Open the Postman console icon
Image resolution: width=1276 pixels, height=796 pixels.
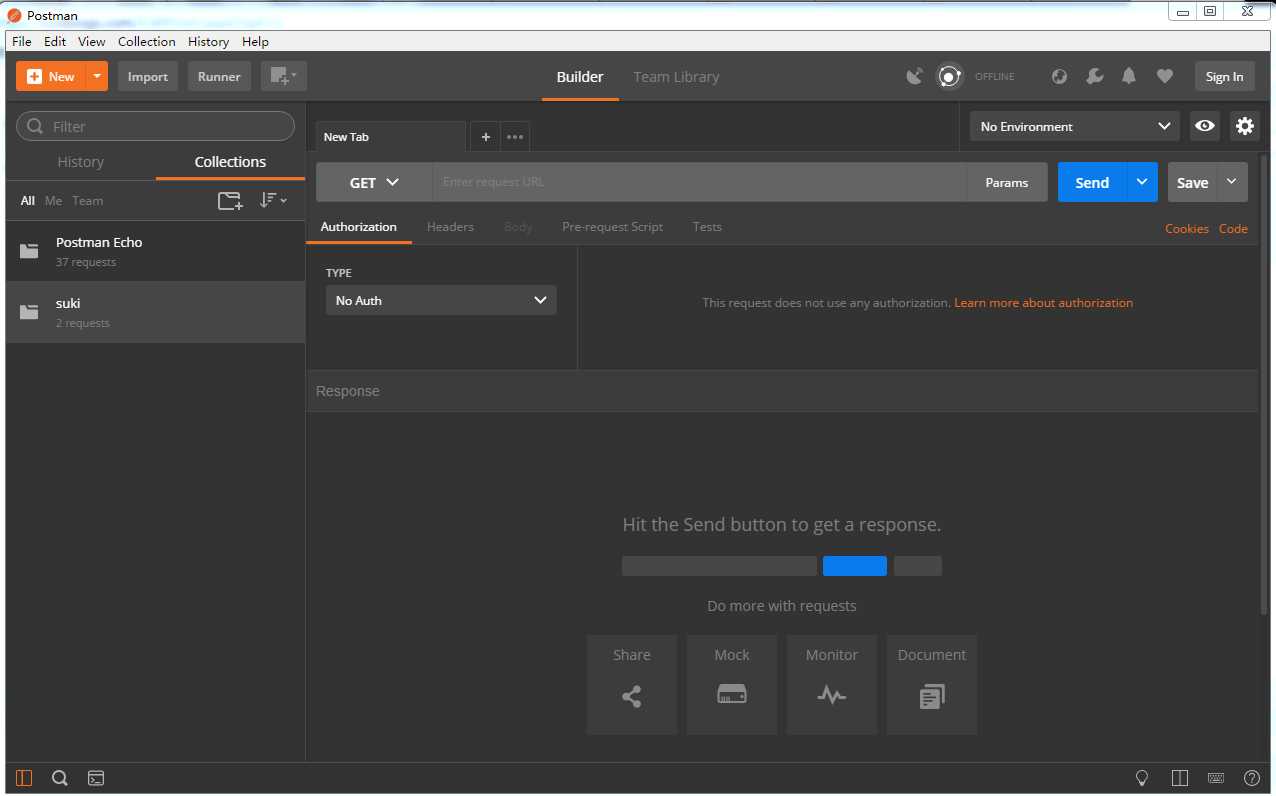pyautogui.click(x=96, y=778)
